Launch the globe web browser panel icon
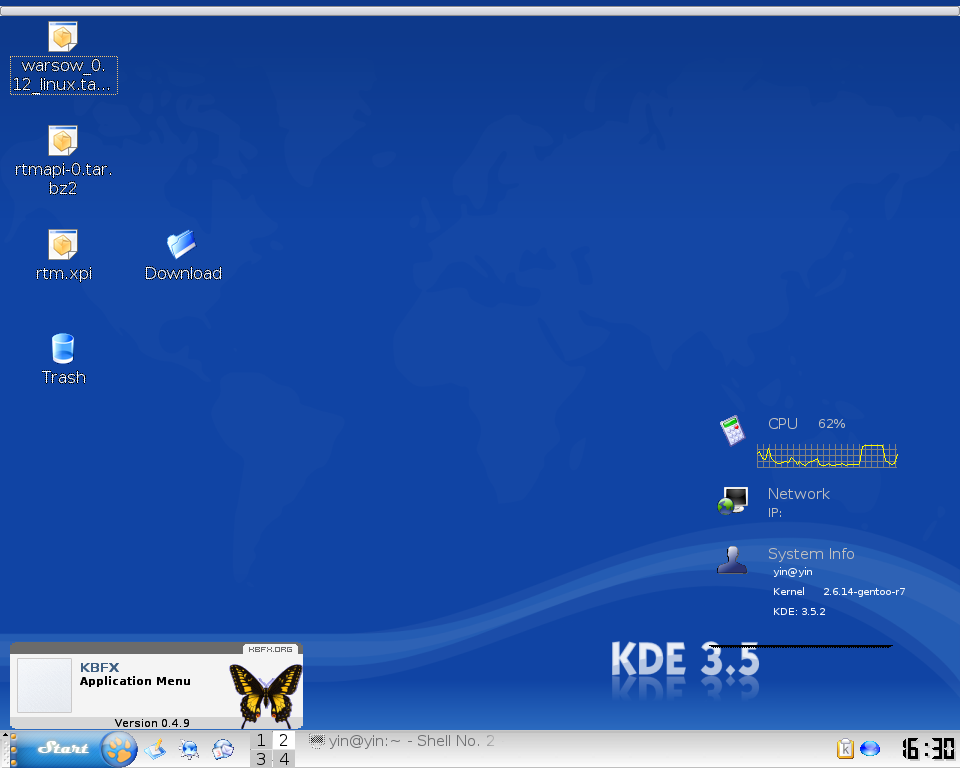This screenshot has width=960, height=768. coord(189,750)
